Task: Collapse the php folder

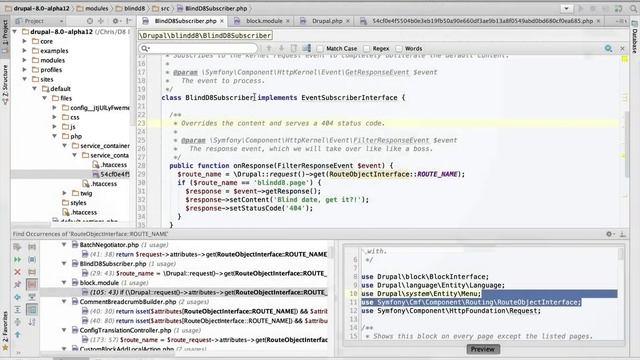Action: pos(54,136)
